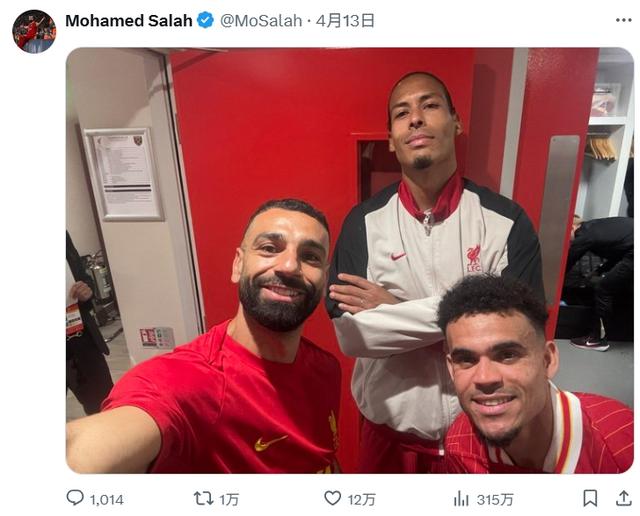This screenshot has width=640, height=516.
Task: Click the 1,014 replies count
Action: (107, 500)
